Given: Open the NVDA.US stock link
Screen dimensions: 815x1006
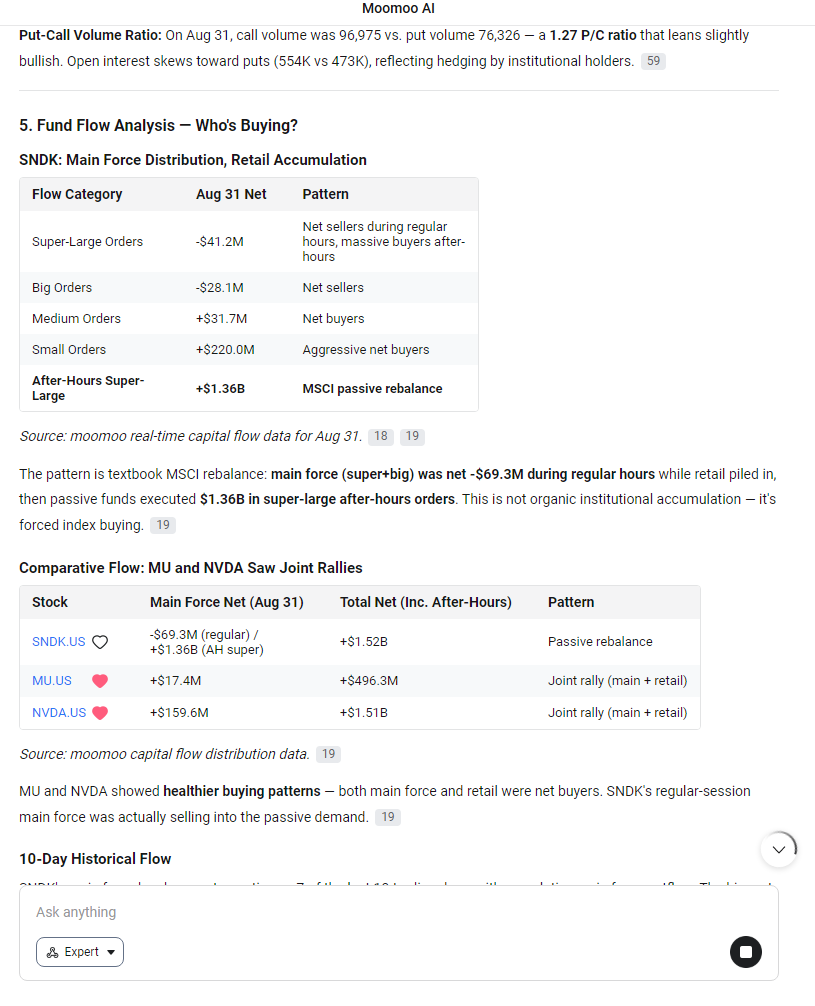Looking at the screenshot, I should pyautogui.click(x=59, y=713).
